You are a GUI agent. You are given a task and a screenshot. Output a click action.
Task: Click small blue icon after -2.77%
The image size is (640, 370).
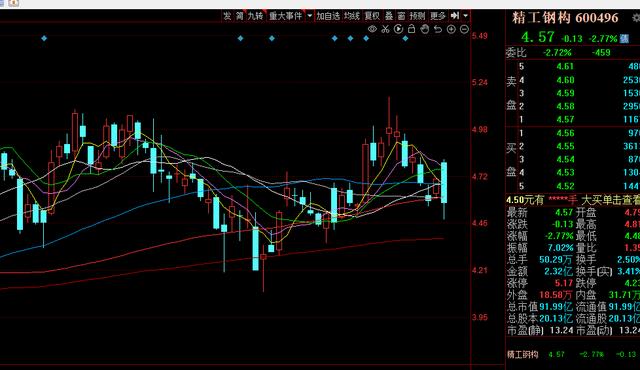[x=624, y=39]
